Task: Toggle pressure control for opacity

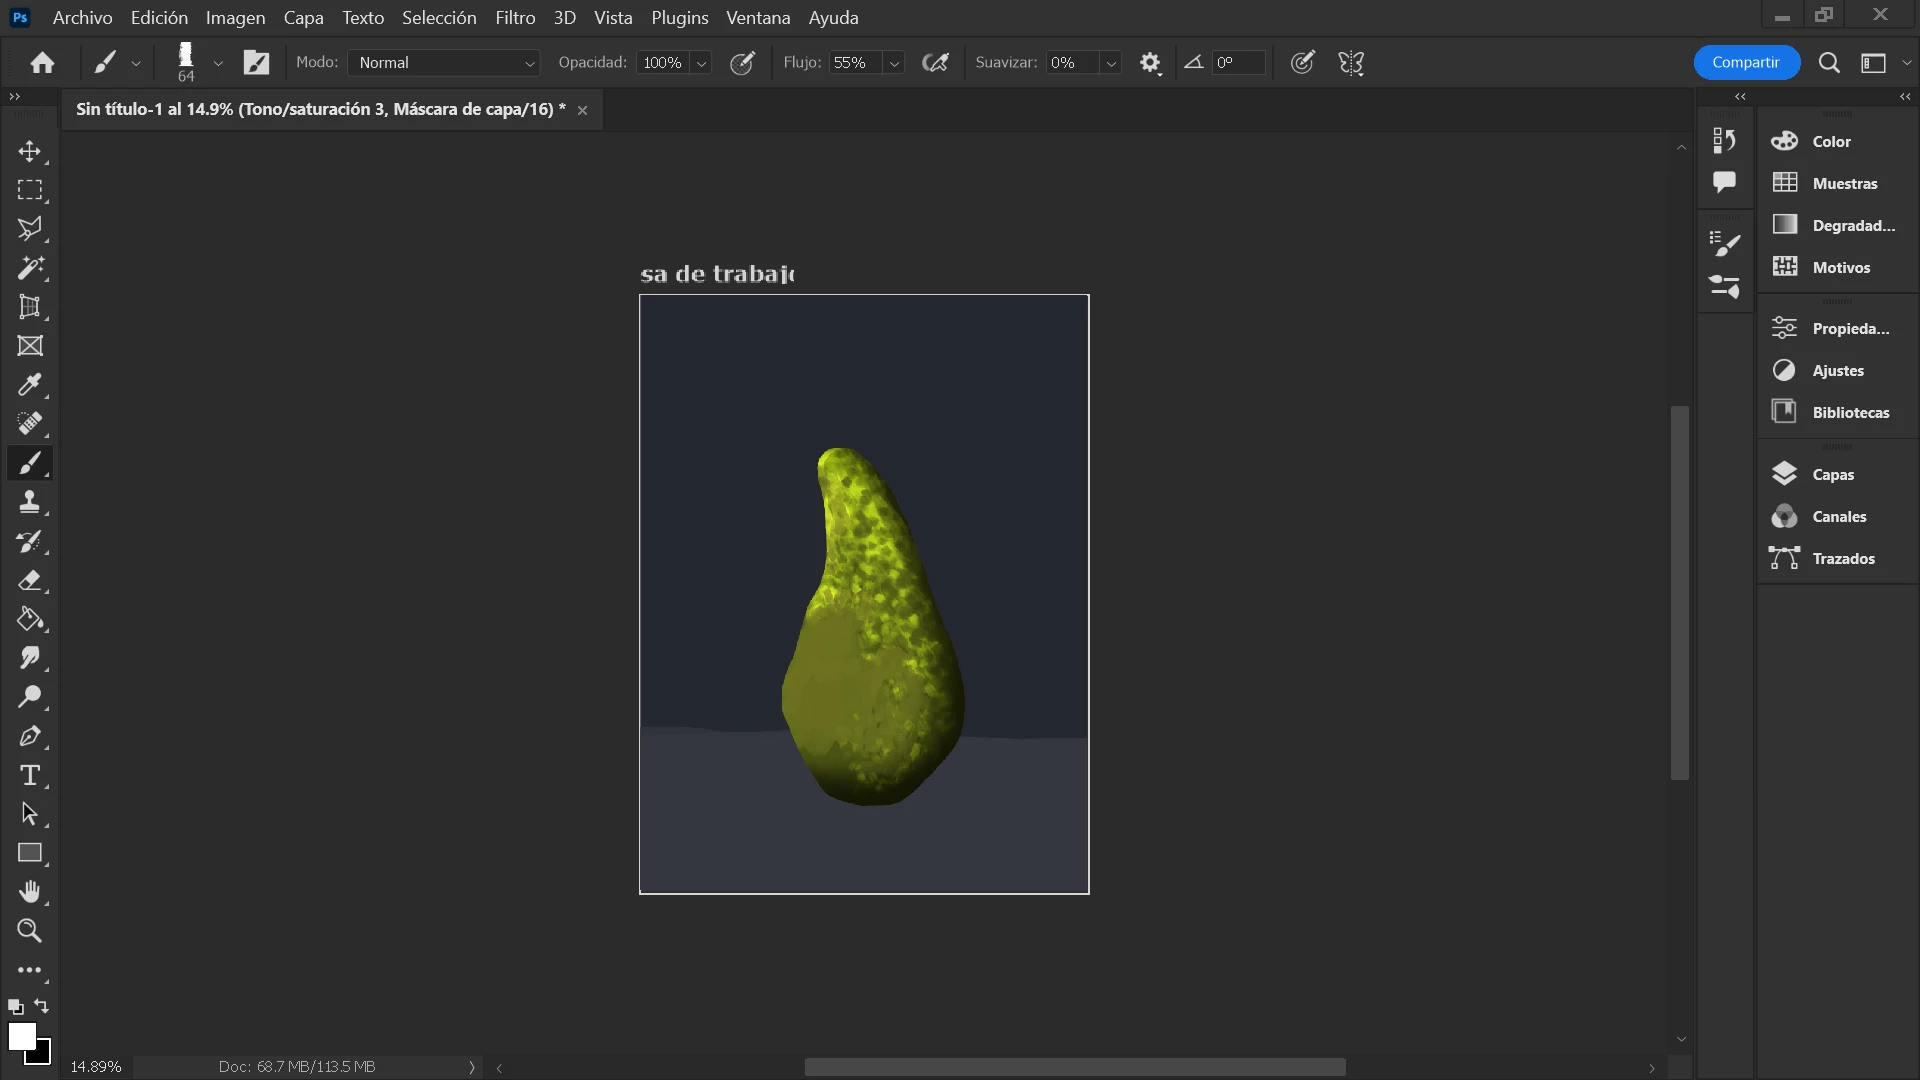Action: pyautogui.click(x=742, y=63)
